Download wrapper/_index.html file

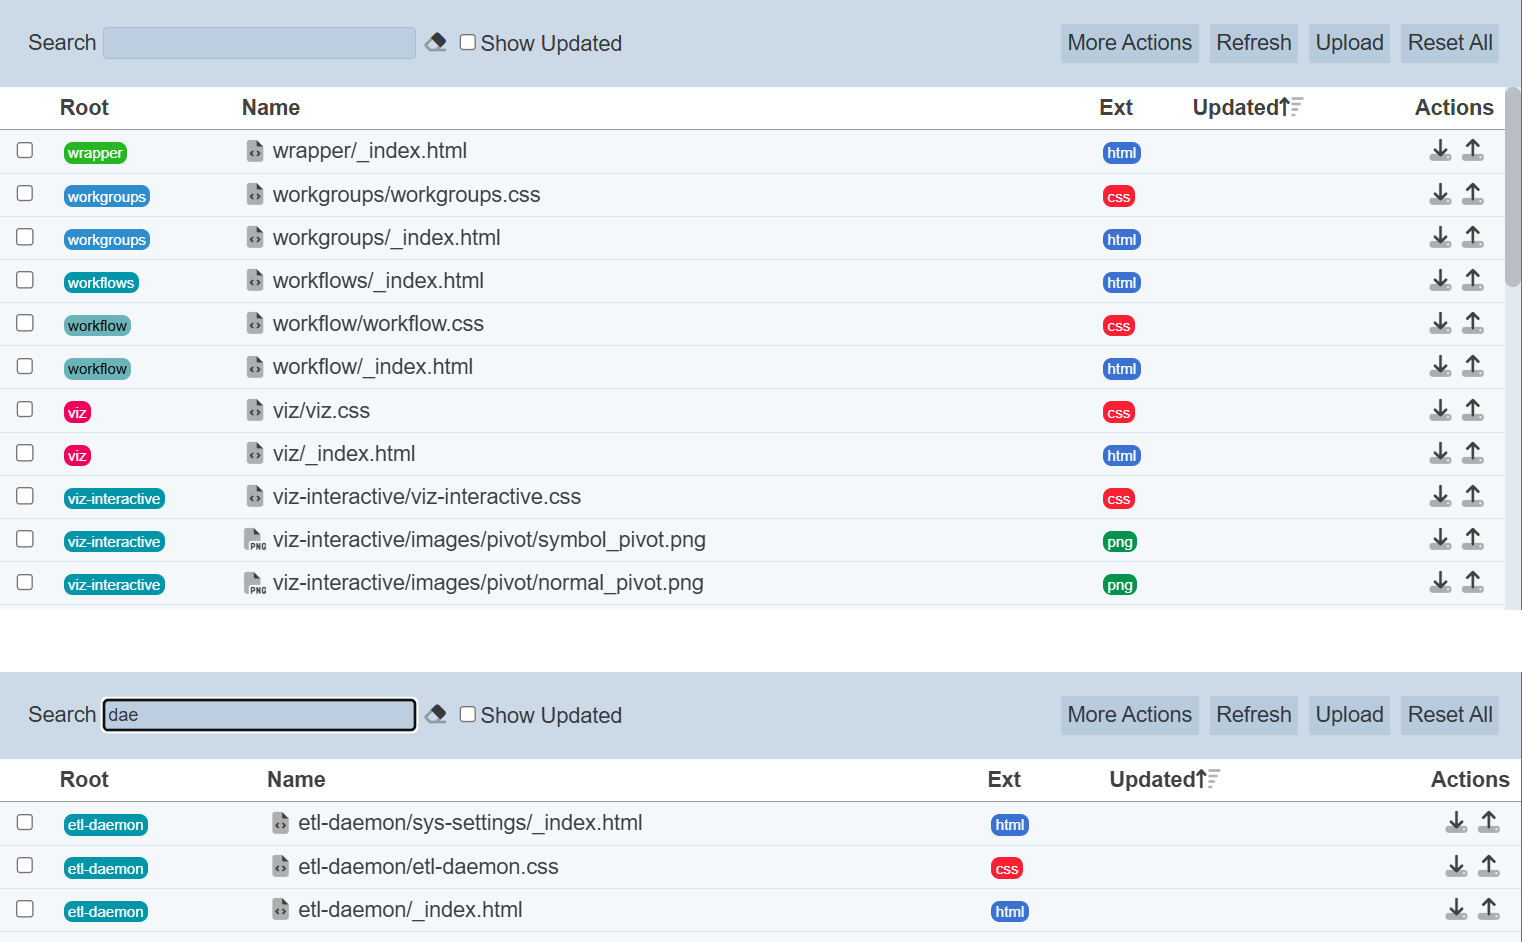point(1440,151)
